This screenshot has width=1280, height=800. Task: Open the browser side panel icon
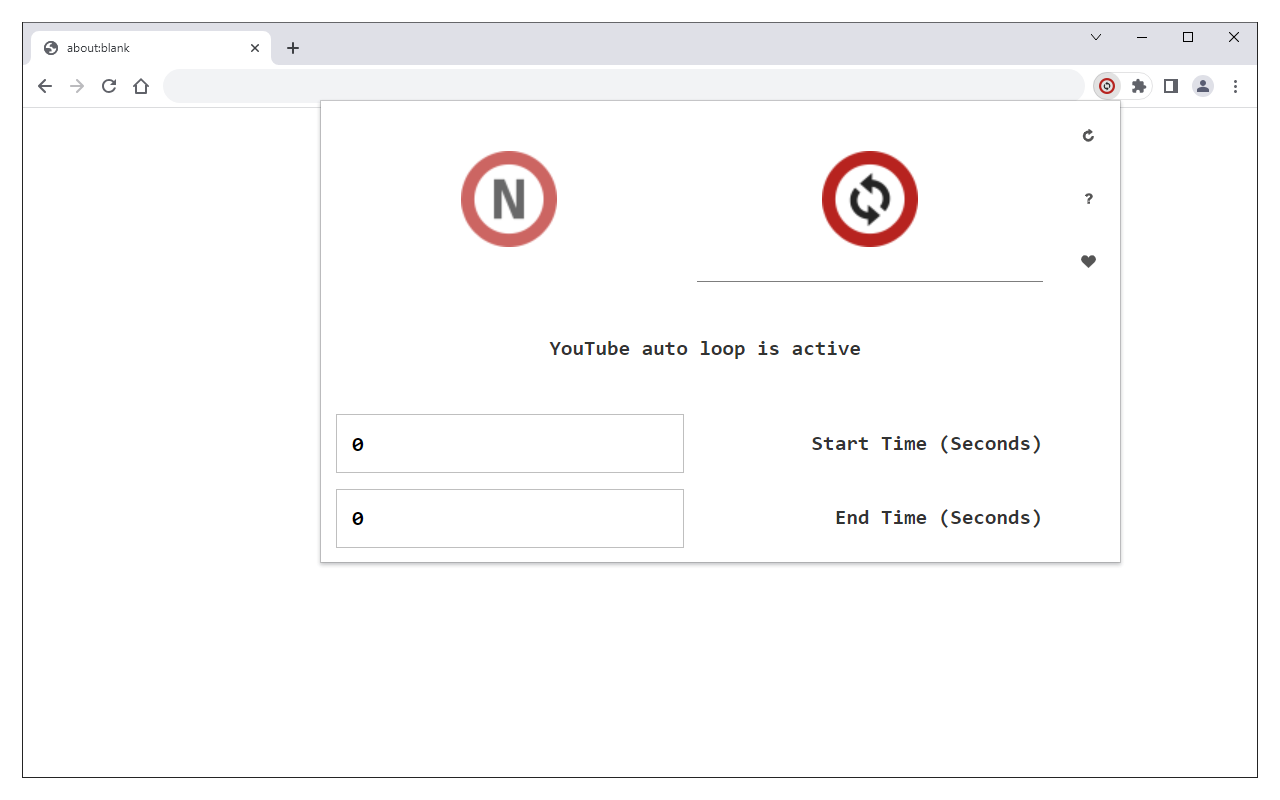tap(1171, 86)
